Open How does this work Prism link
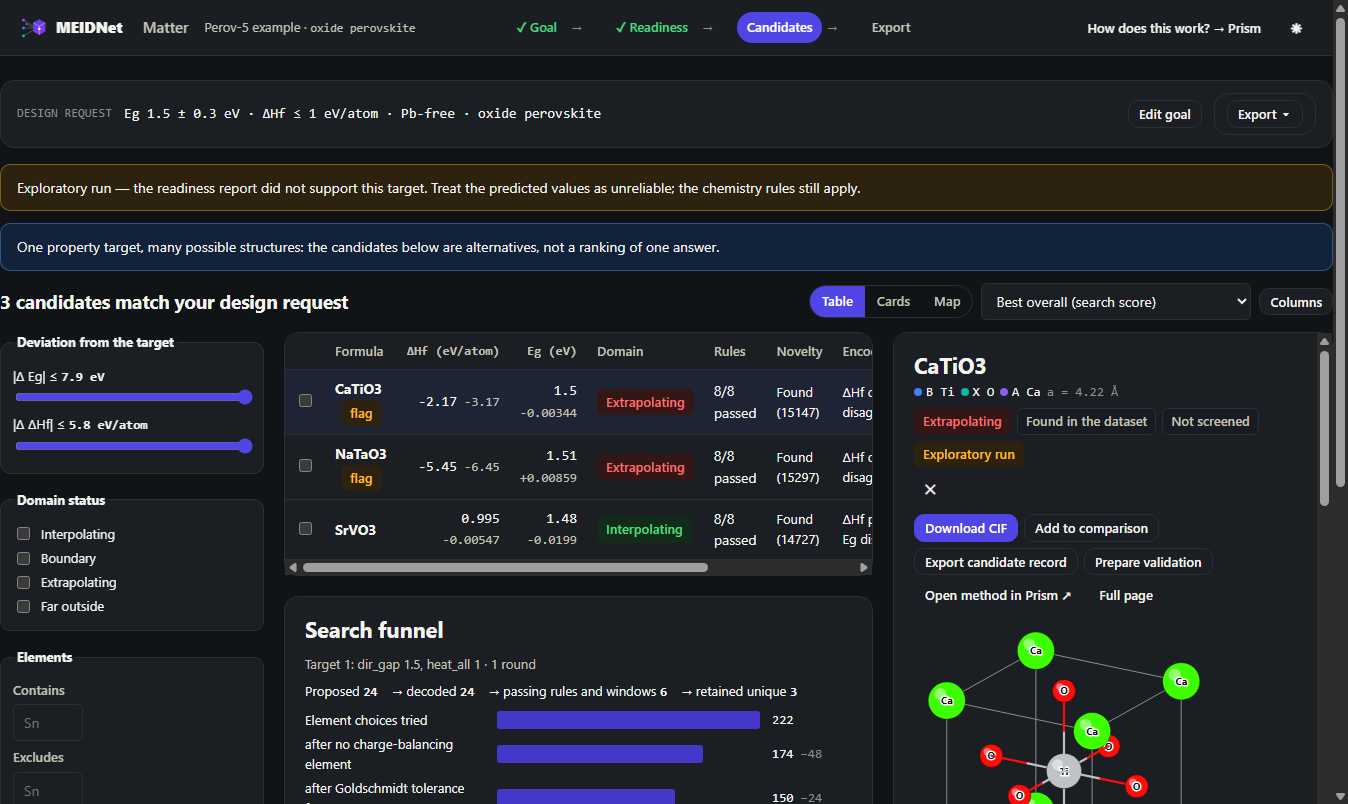The height and width of the screenshot is (804, 1348). pos(1174,28)
